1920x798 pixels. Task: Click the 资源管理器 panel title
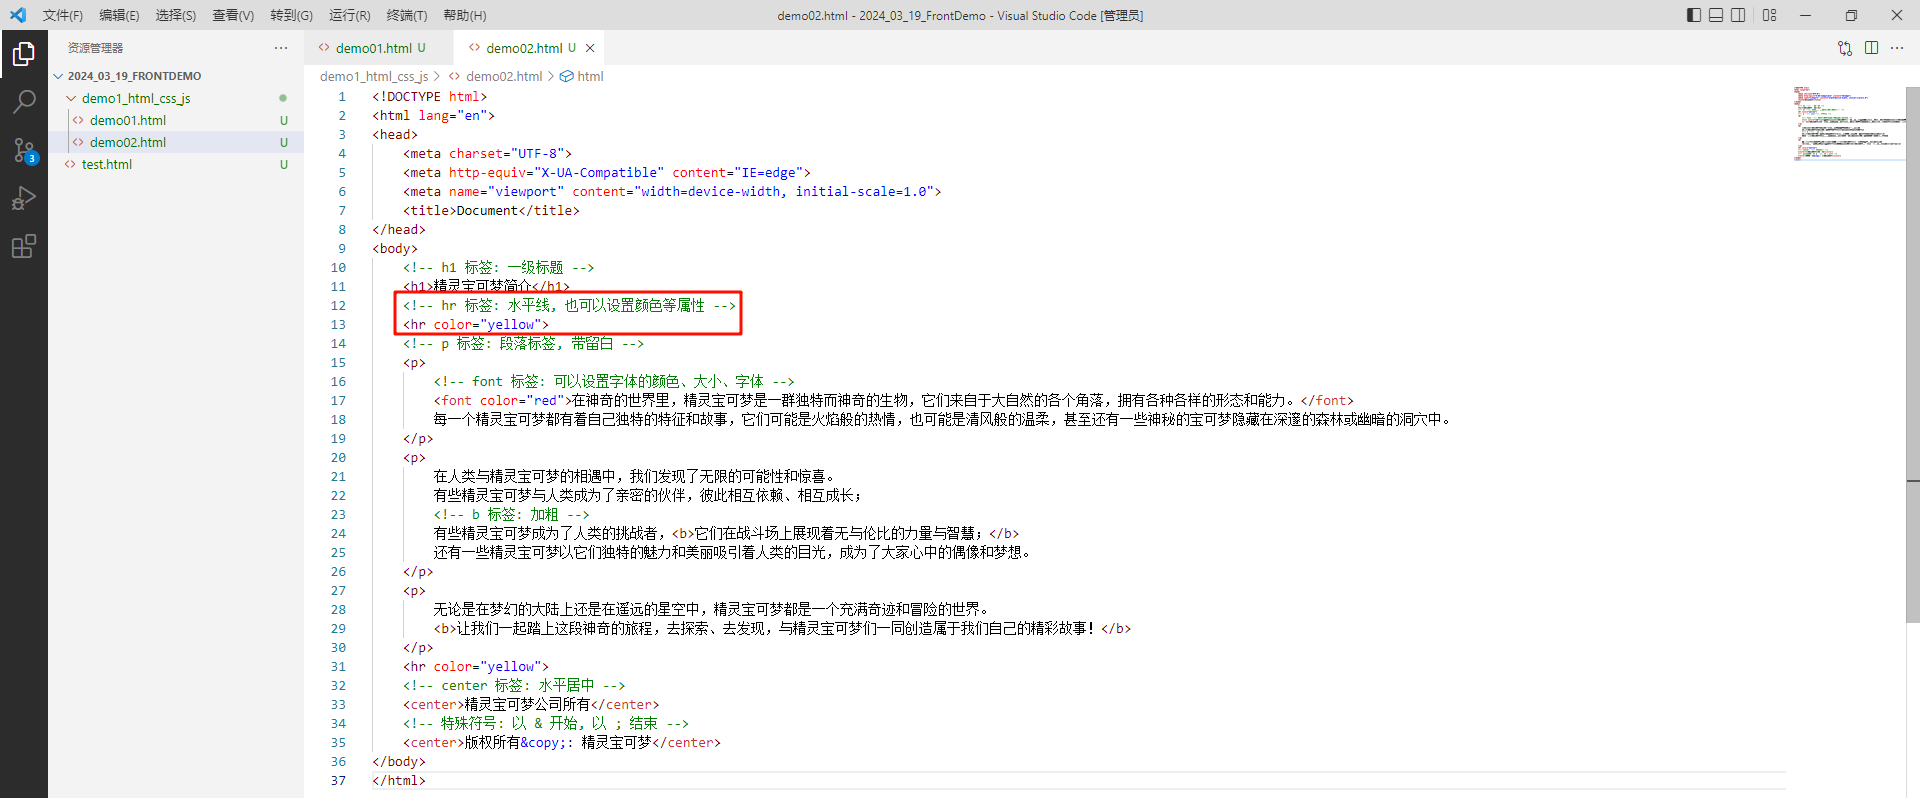[x=96, y=48]
